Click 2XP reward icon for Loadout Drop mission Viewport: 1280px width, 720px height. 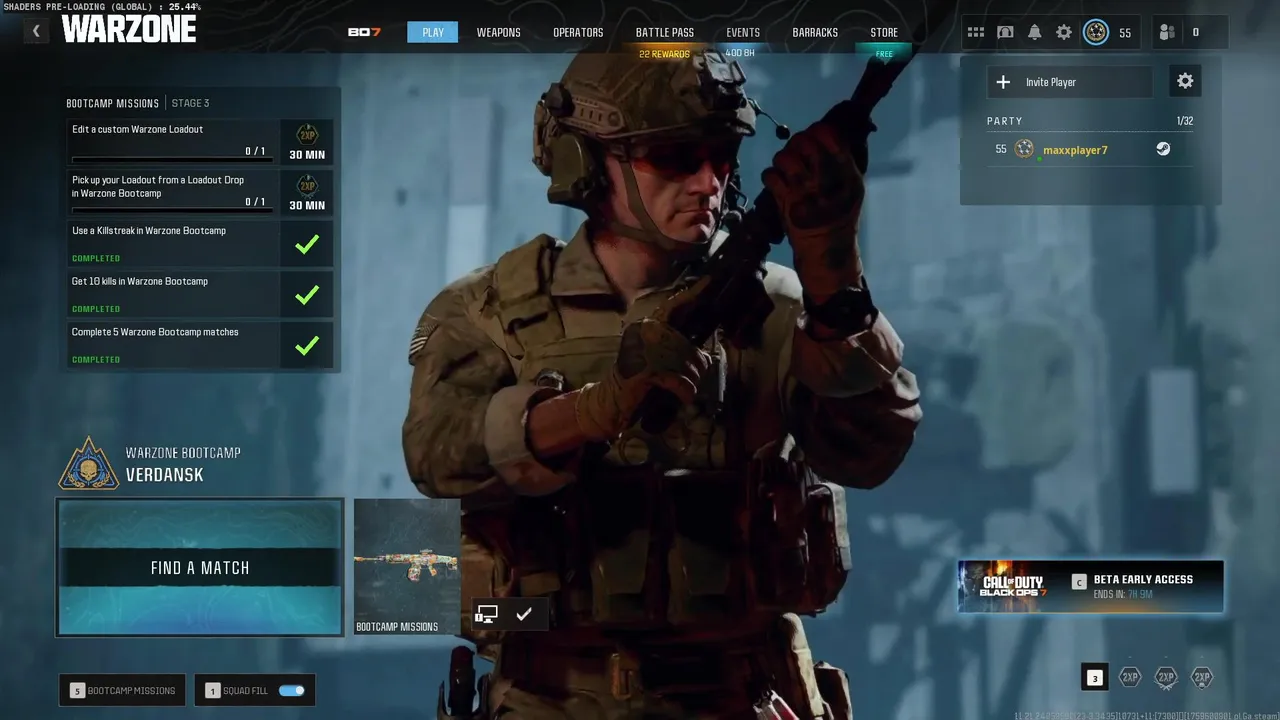coord(307,186)
